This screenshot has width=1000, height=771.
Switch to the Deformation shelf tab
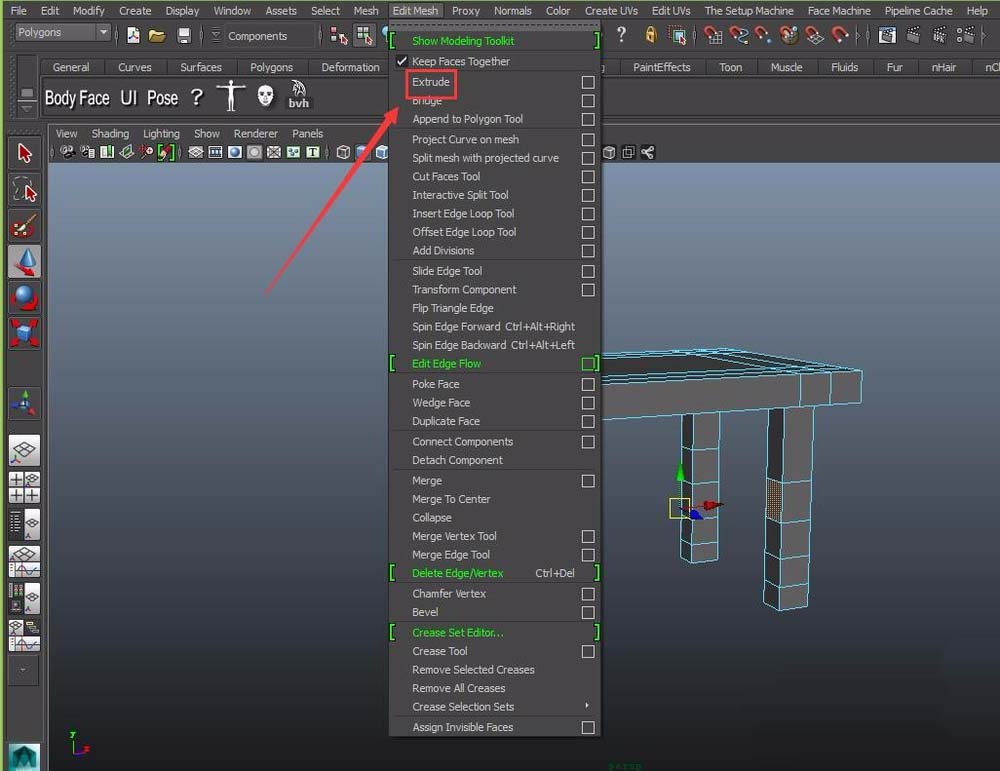pos(350,67)
